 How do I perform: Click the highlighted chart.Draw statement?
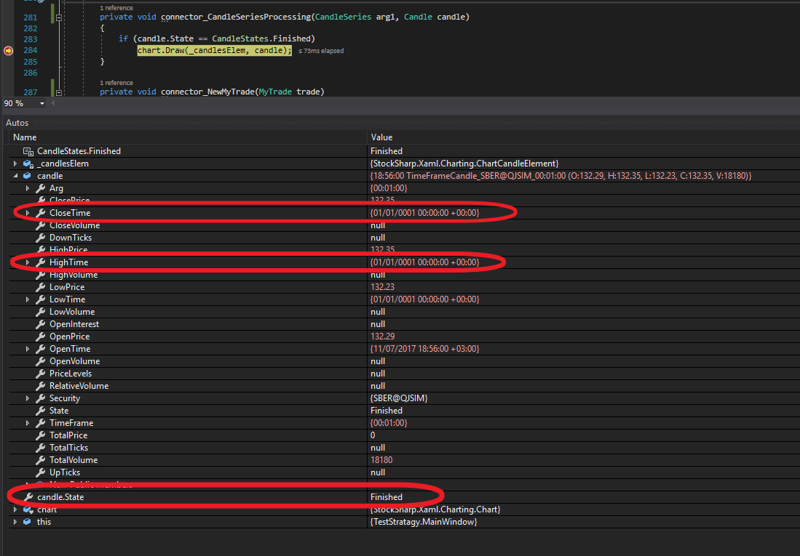pyautogui.click(x=214, y=50)
